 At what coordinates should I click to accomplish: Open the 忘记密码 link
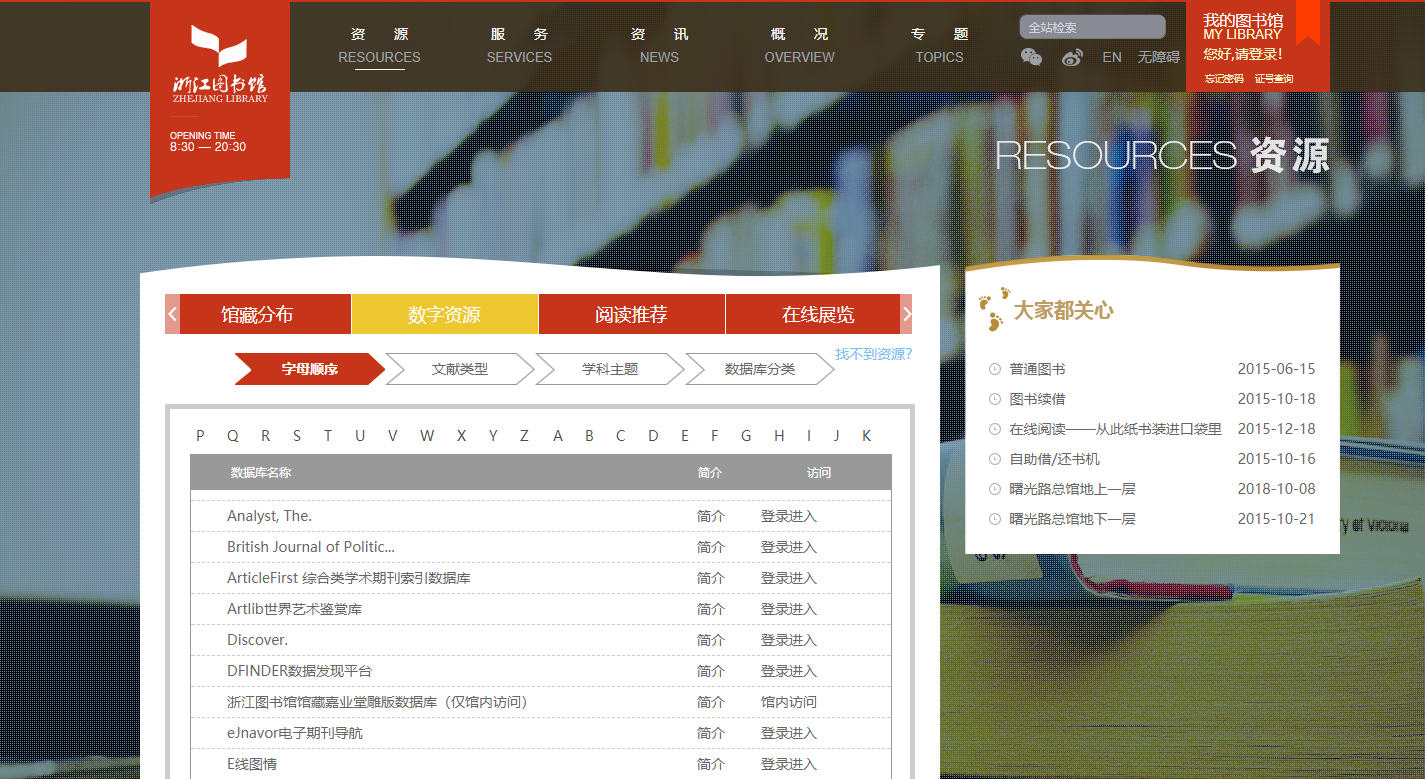coord(1224,79)
